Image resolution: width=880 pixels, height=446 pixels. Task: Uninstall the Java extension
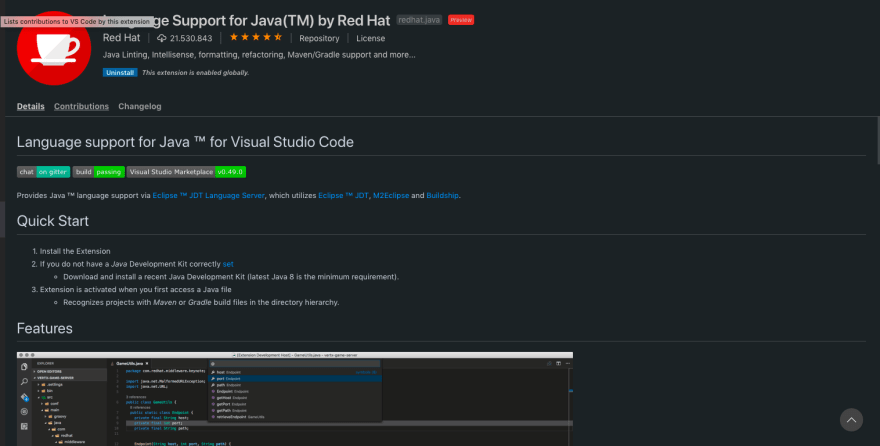pos(120,72)
